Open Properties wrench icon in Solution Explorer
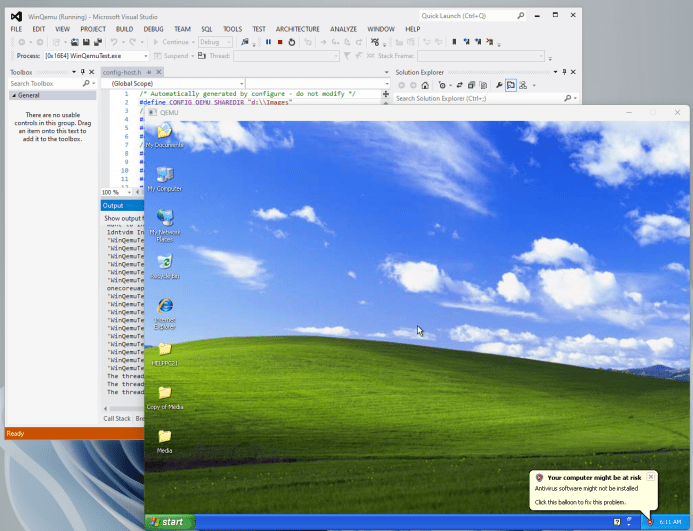The width and height of the screenshot is (693, 531). (x=499, y=85)
